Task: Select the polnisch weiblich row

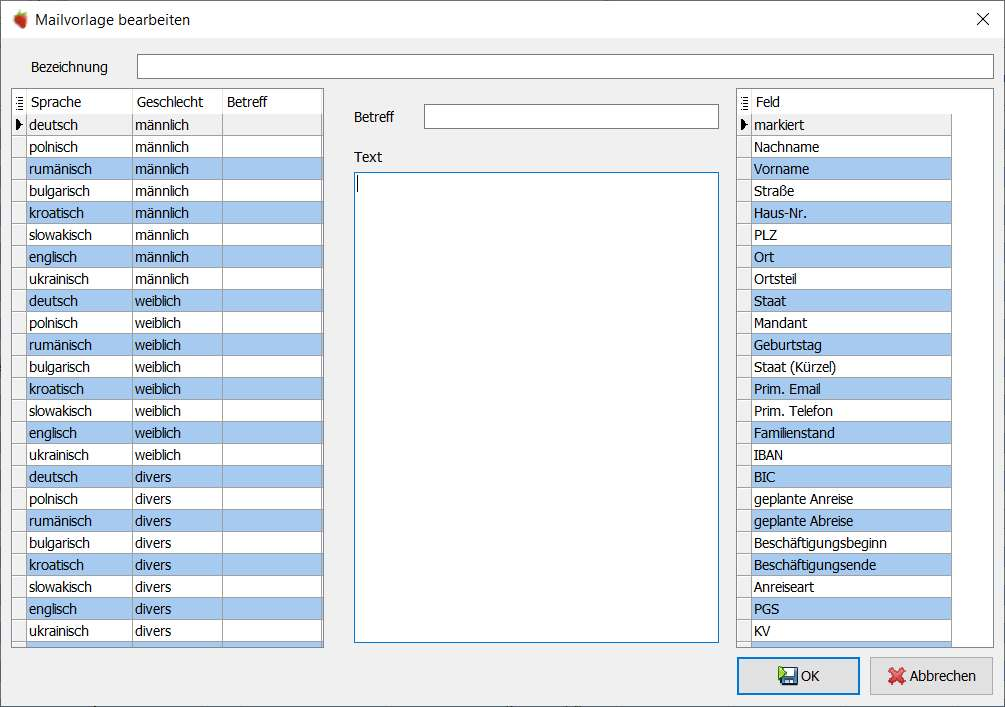Action: (174, 323)
